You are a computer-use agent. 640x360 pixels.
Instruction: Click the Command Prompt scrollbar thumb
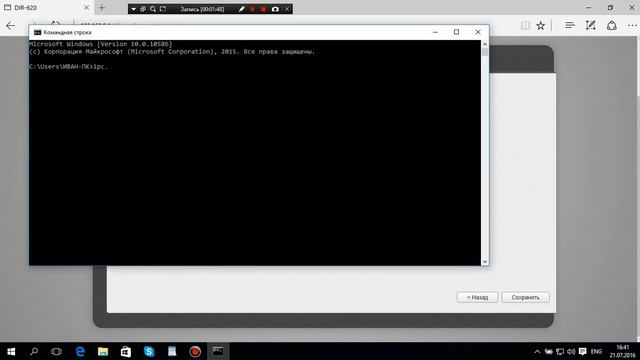point(485,52)
